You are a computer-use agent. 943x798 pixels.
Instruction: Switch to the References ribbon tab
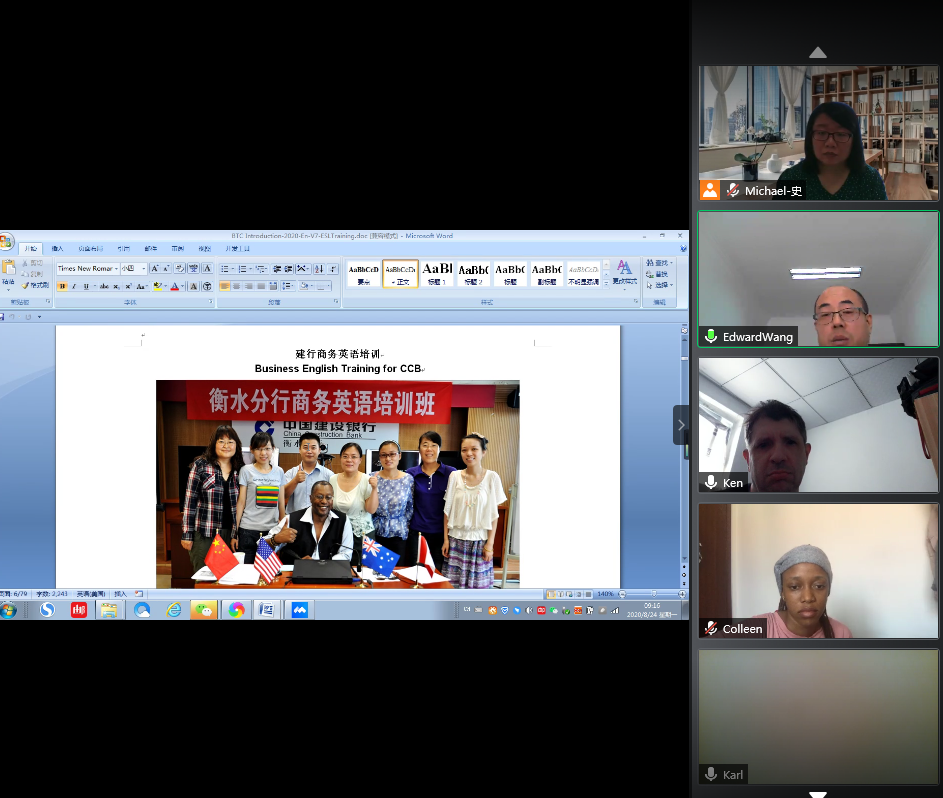pos(124,248)
